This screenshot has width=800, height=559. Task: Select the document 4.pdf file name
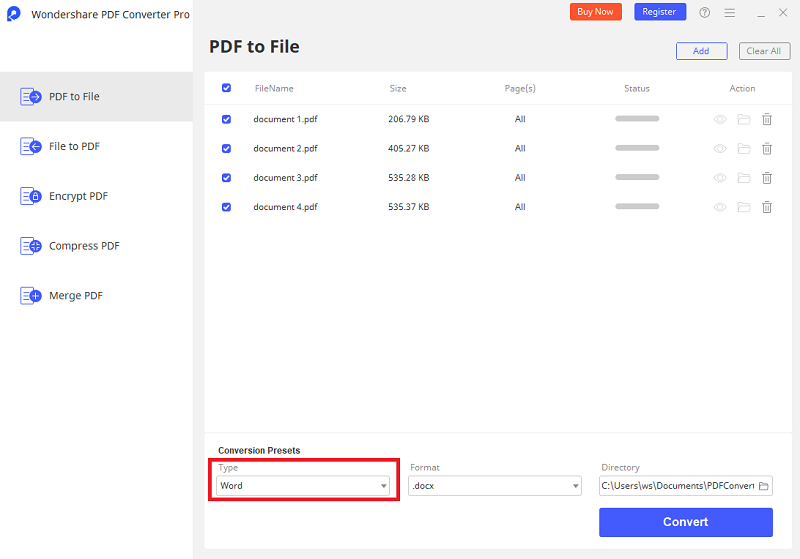(x=285, y=207)
